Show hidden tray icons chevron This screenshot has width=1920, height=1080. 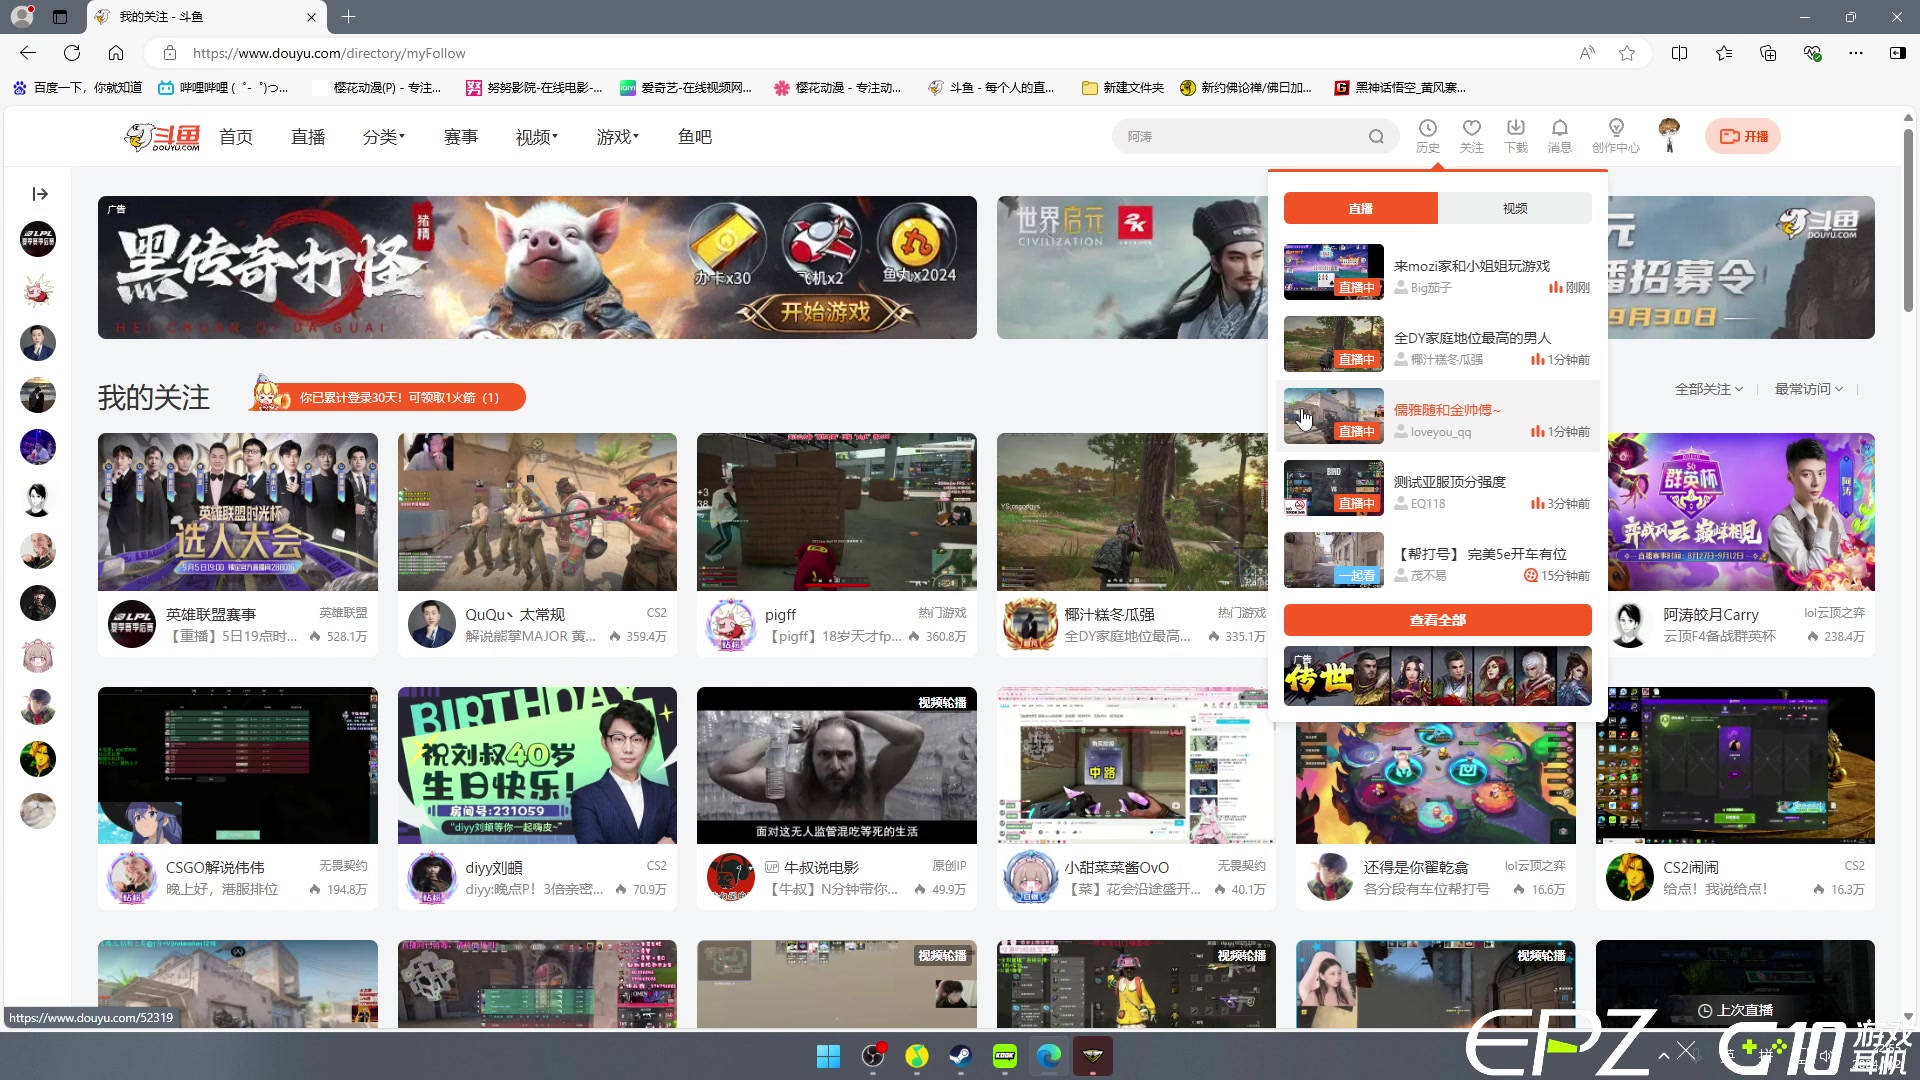pyautogui.click(x=1664, y=1056)
